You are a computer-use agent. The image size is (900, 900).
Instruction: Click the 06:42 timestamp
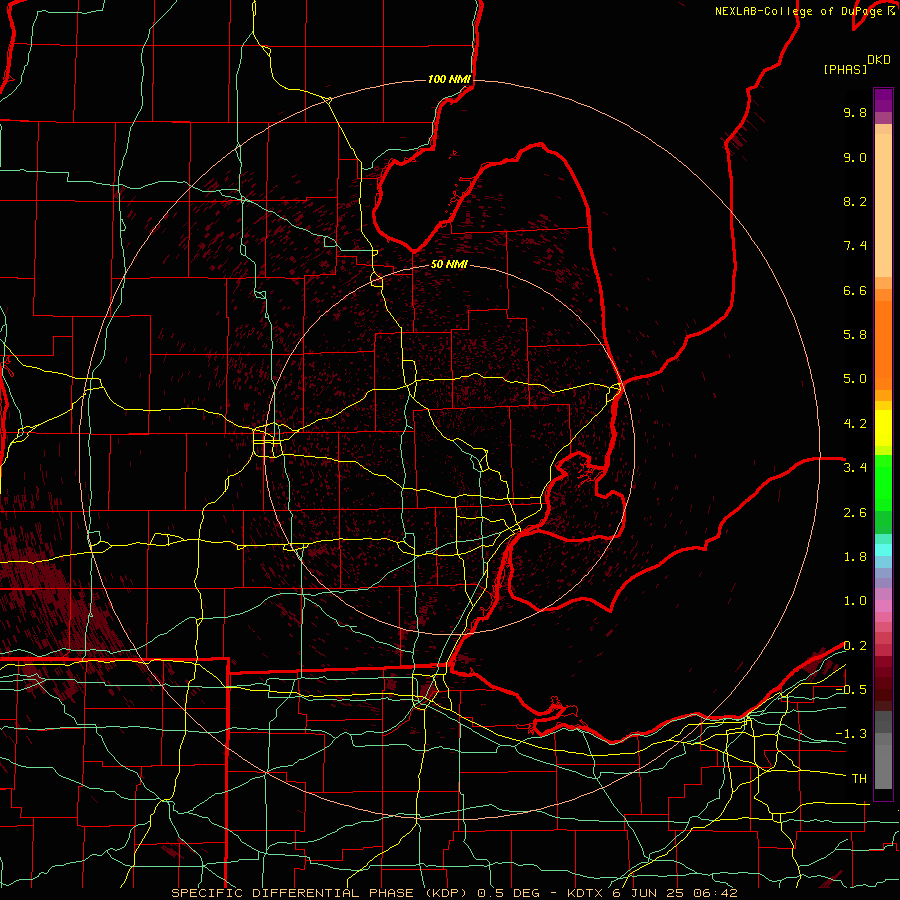click(x=715, y=893)
